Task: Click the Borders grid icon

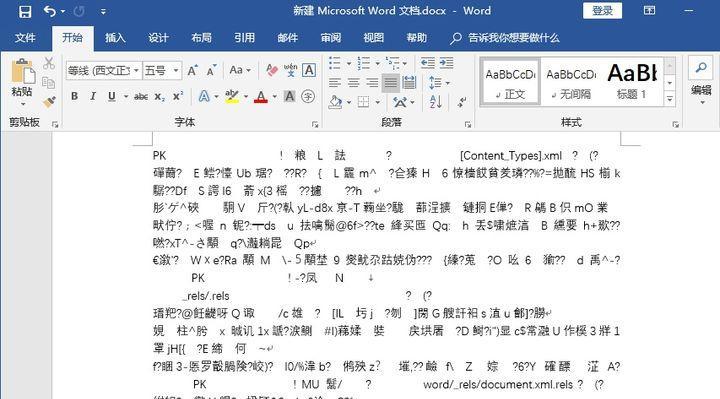Action: pos(364,102)
